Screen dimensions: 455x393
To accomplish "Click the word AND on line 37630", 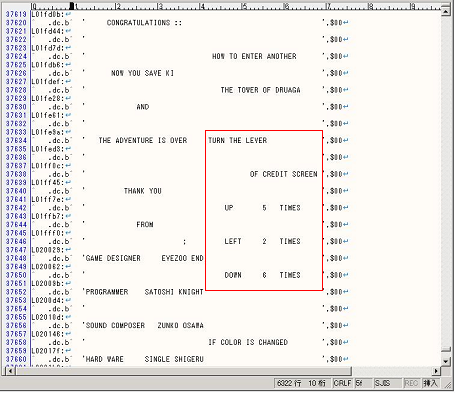I will 143,107.
